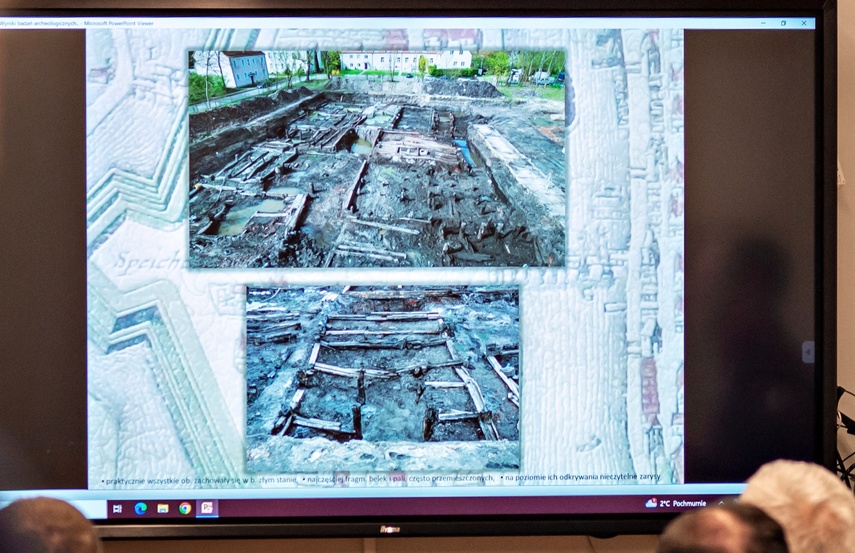
Task: Restore down the PowerPoint Viewer window
Action: click(784, 23)
